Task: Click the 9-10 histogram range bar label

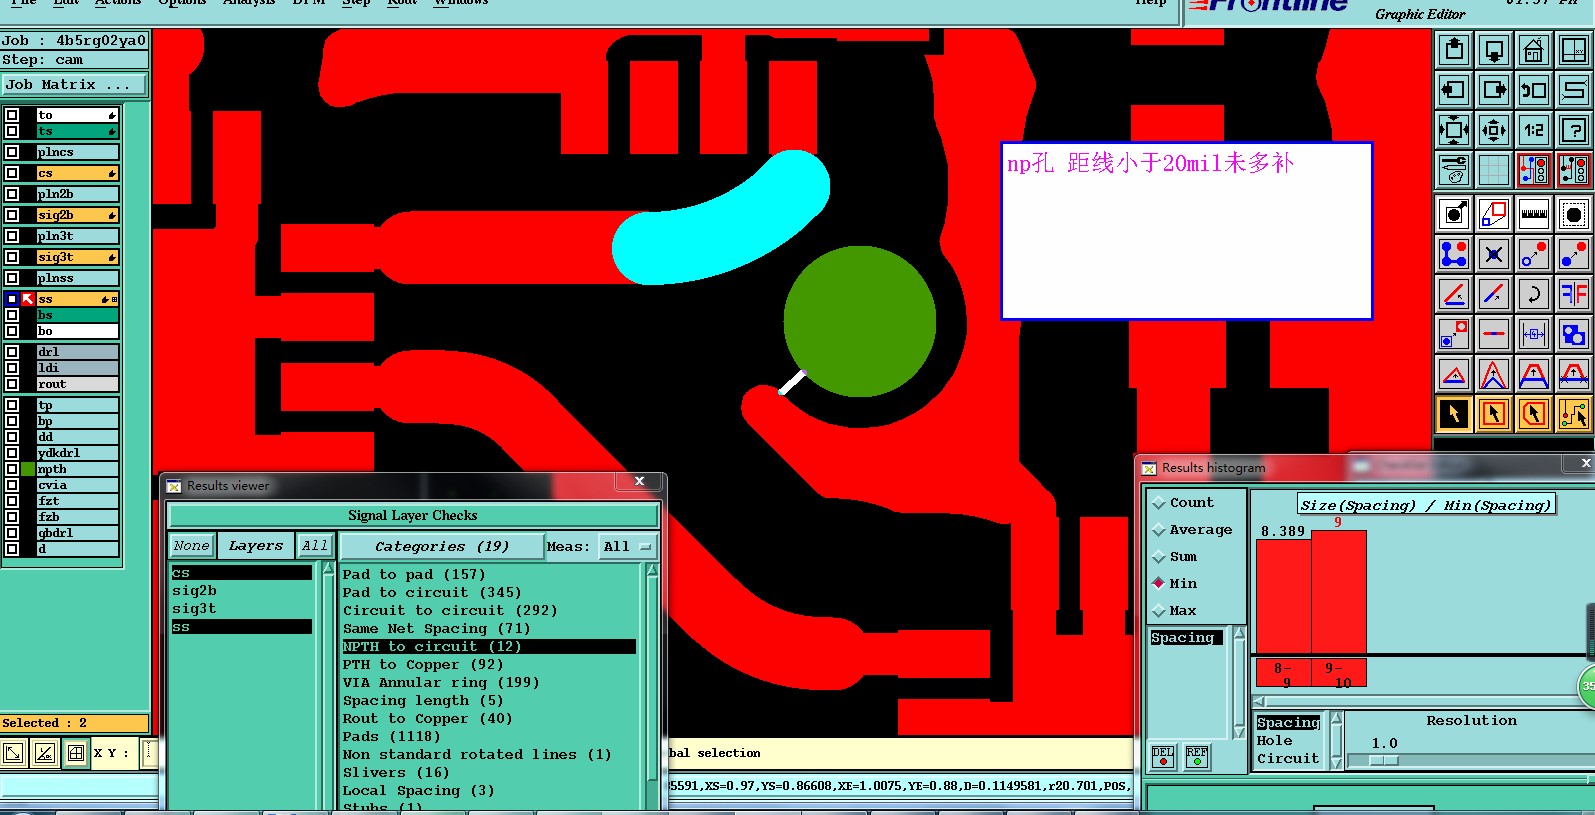Action: [1338, 675]
